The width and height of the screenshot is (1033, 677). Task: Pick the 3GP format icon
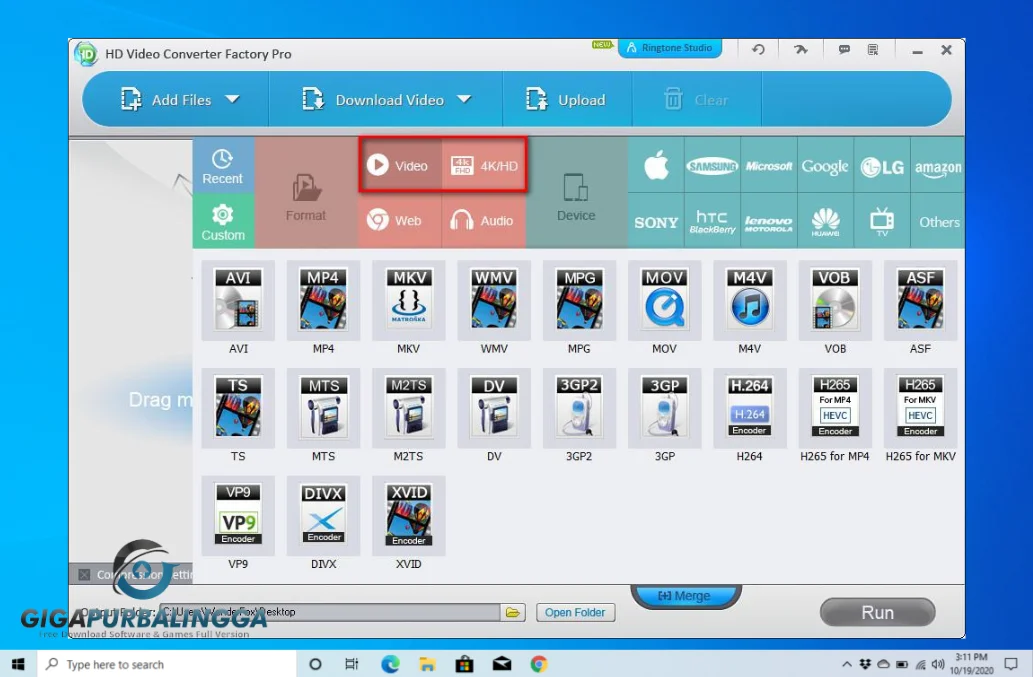tap(664, 408)
